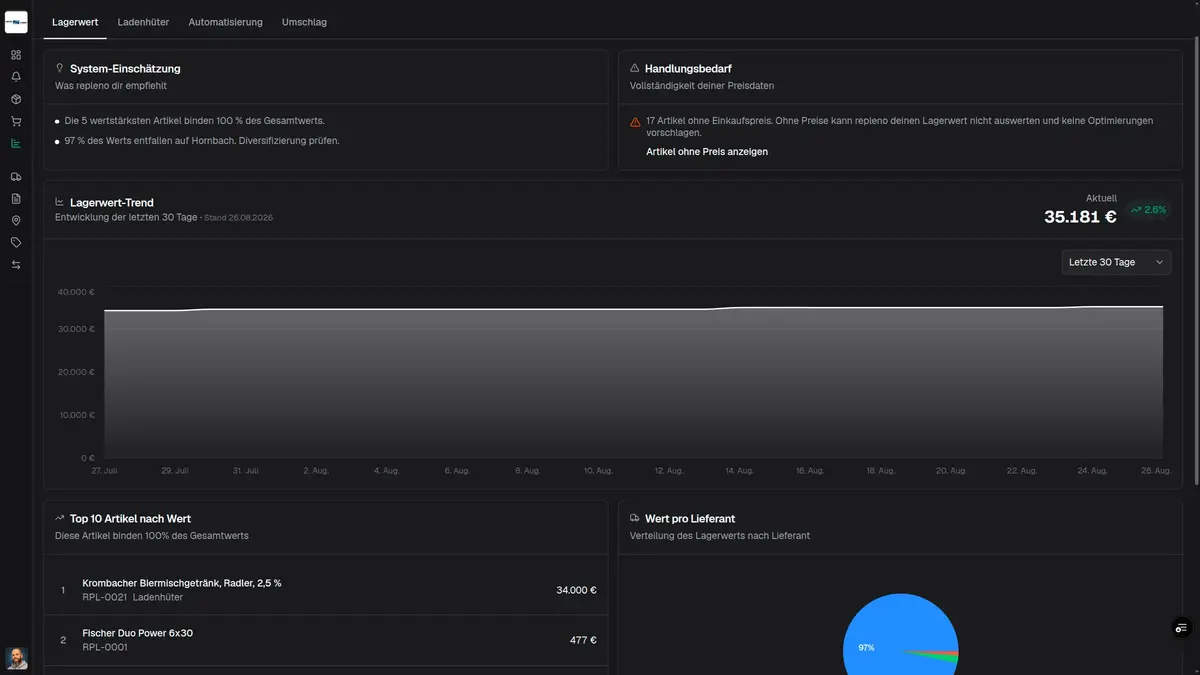
Task: Click the warning triangle beside Handlungsbedarf heading
Action: [x=635, y=68]
